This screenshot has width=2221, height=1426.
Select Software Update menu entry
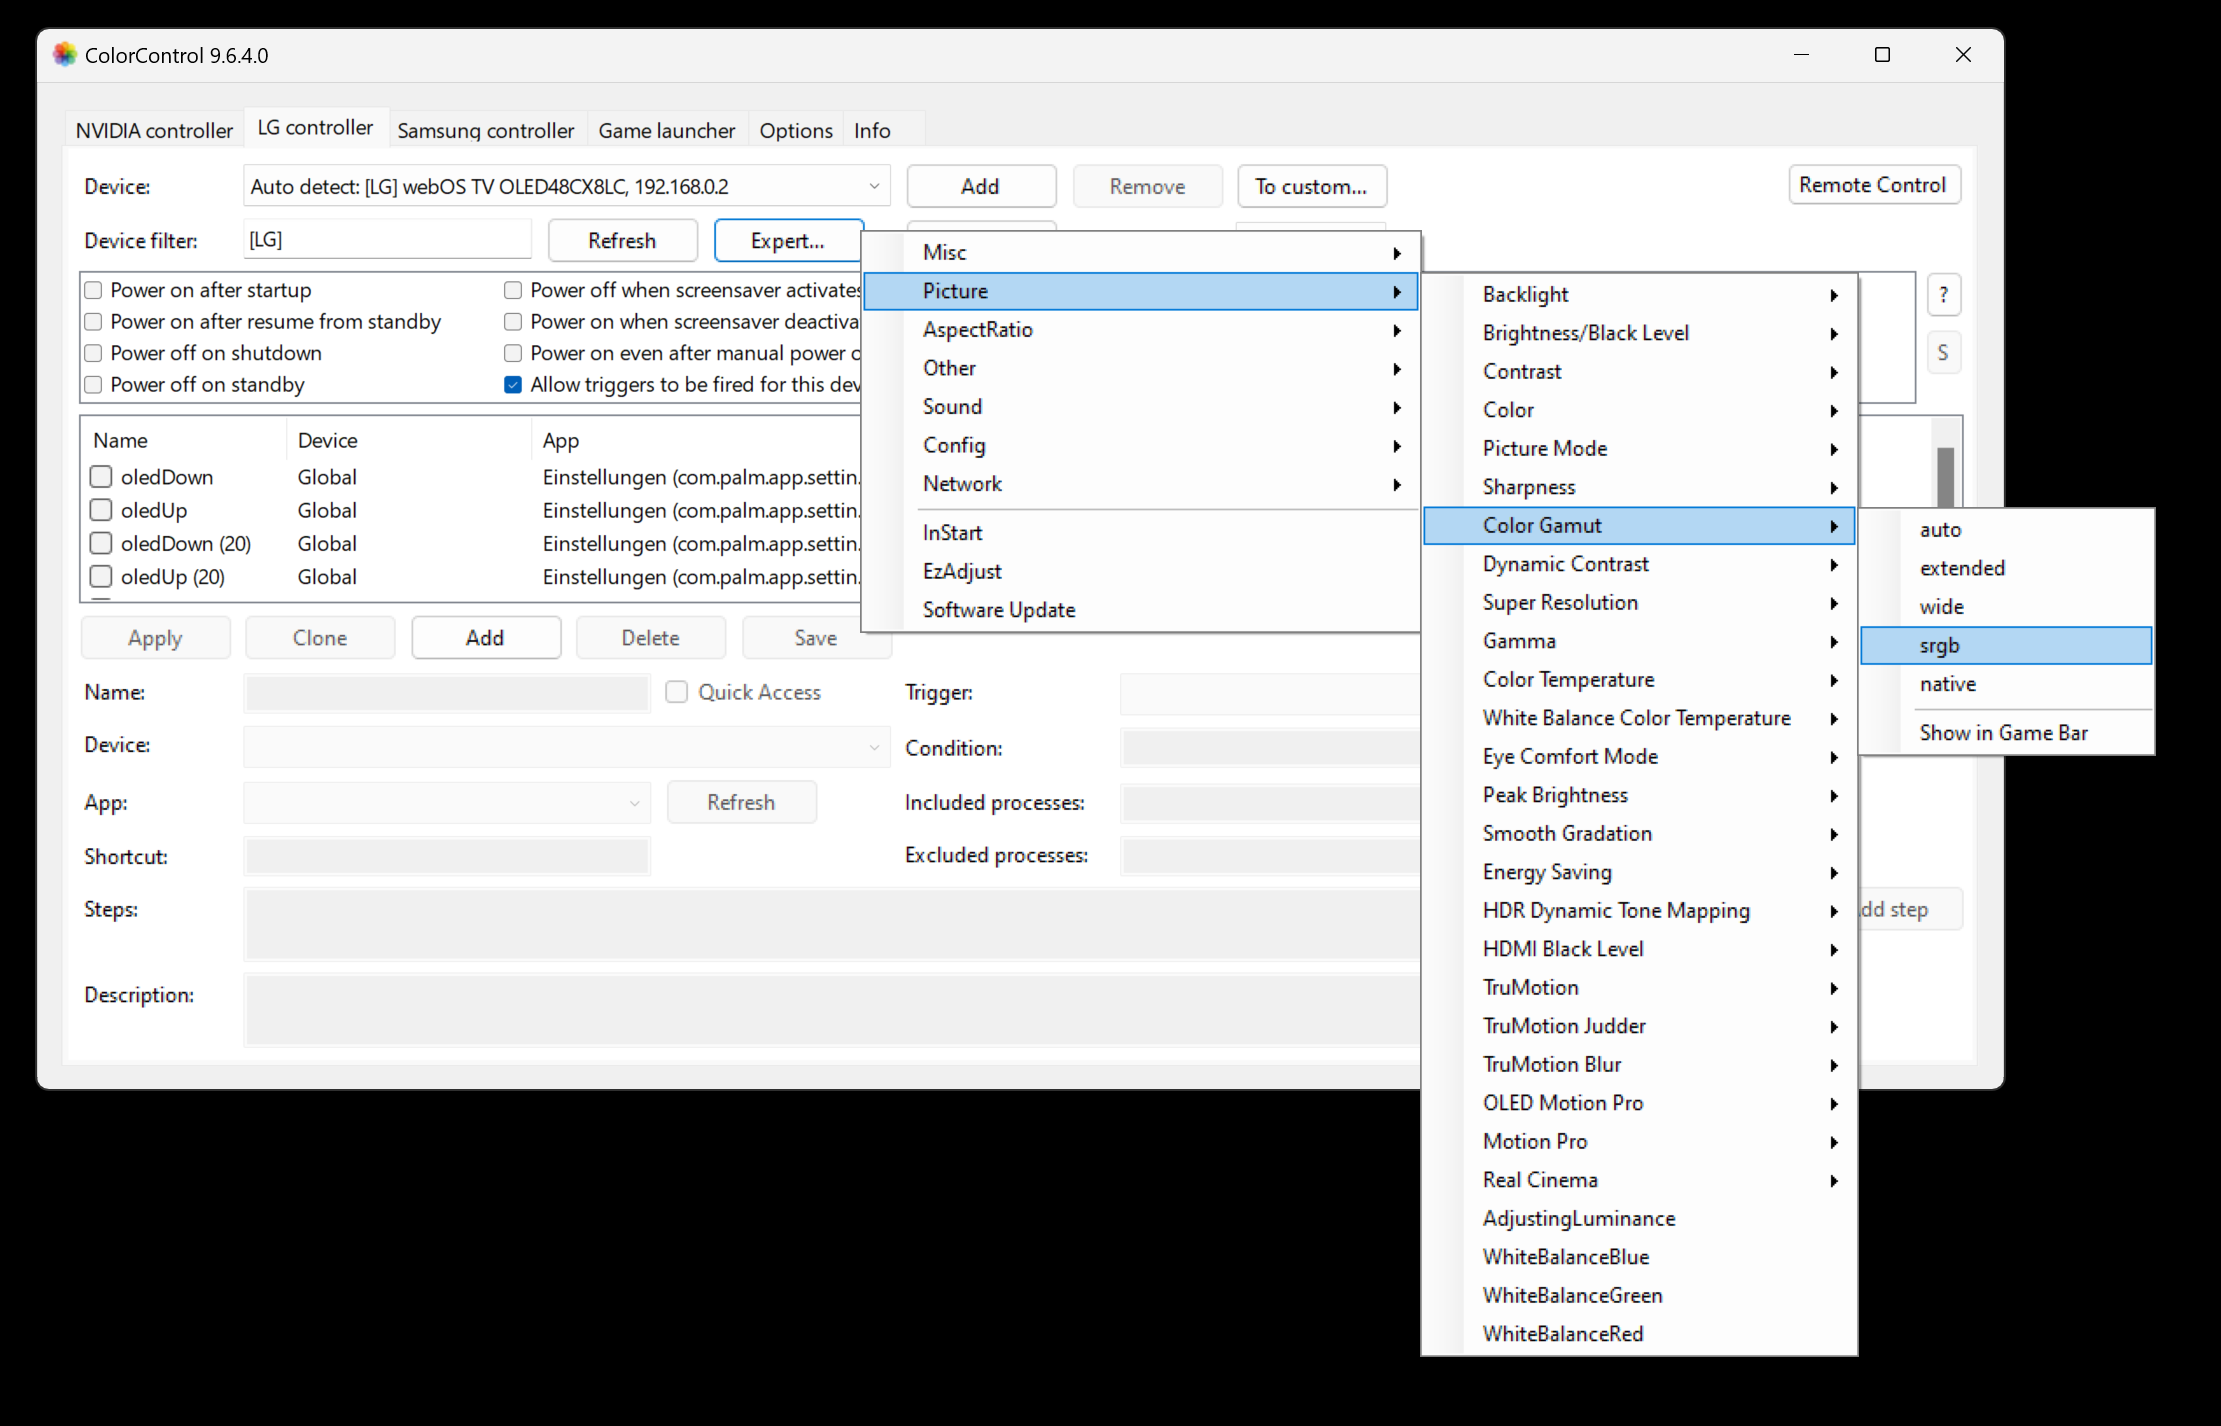[x=1140, y=610]
